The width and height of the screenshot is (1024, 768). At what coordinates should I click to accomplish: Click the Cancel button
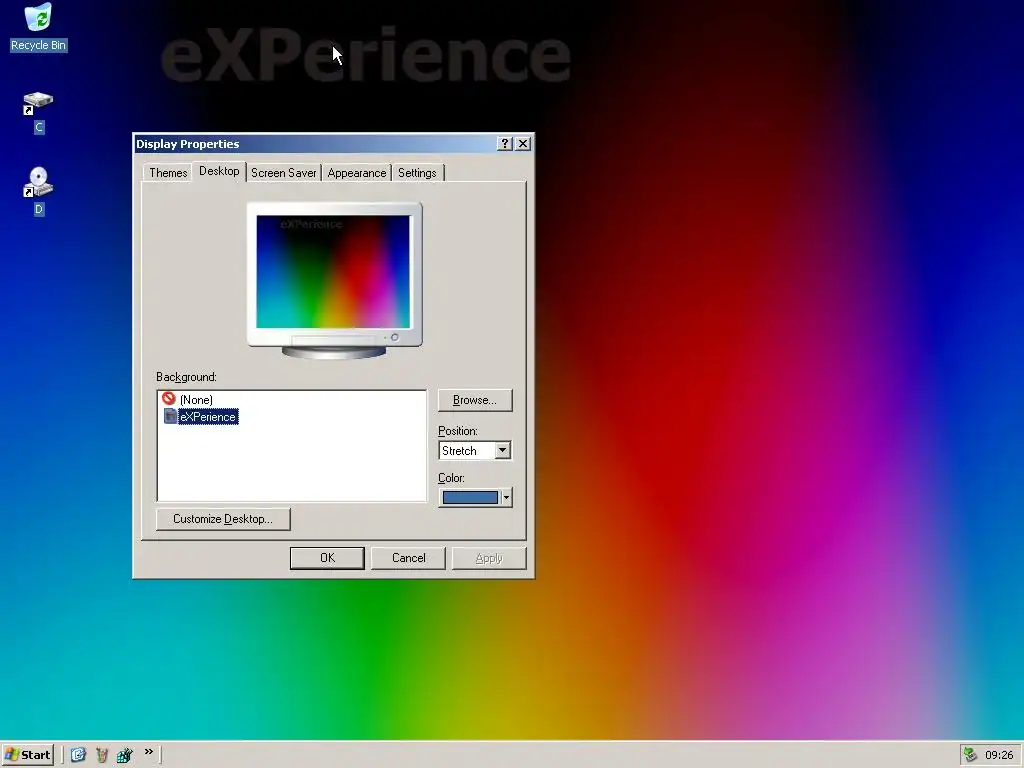pyautogui.click(x=408, y=558)
